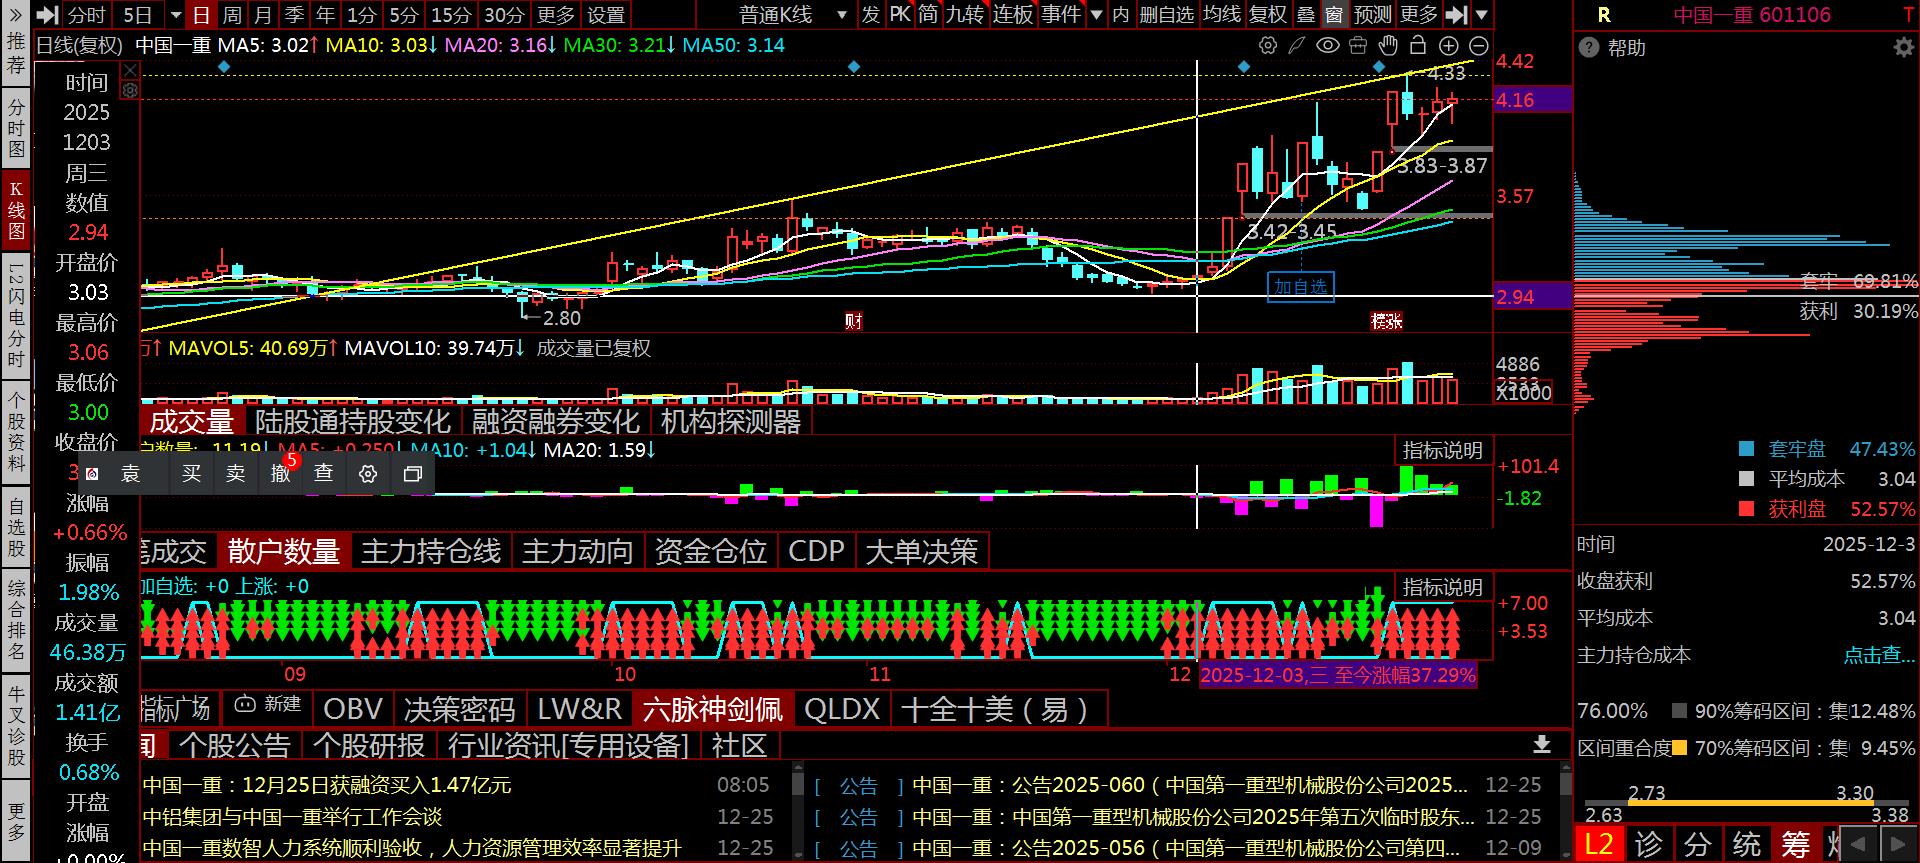Open the 帮助 help question icon
Viewport: 1920px width, 863px height.
tap(1588, 47)
